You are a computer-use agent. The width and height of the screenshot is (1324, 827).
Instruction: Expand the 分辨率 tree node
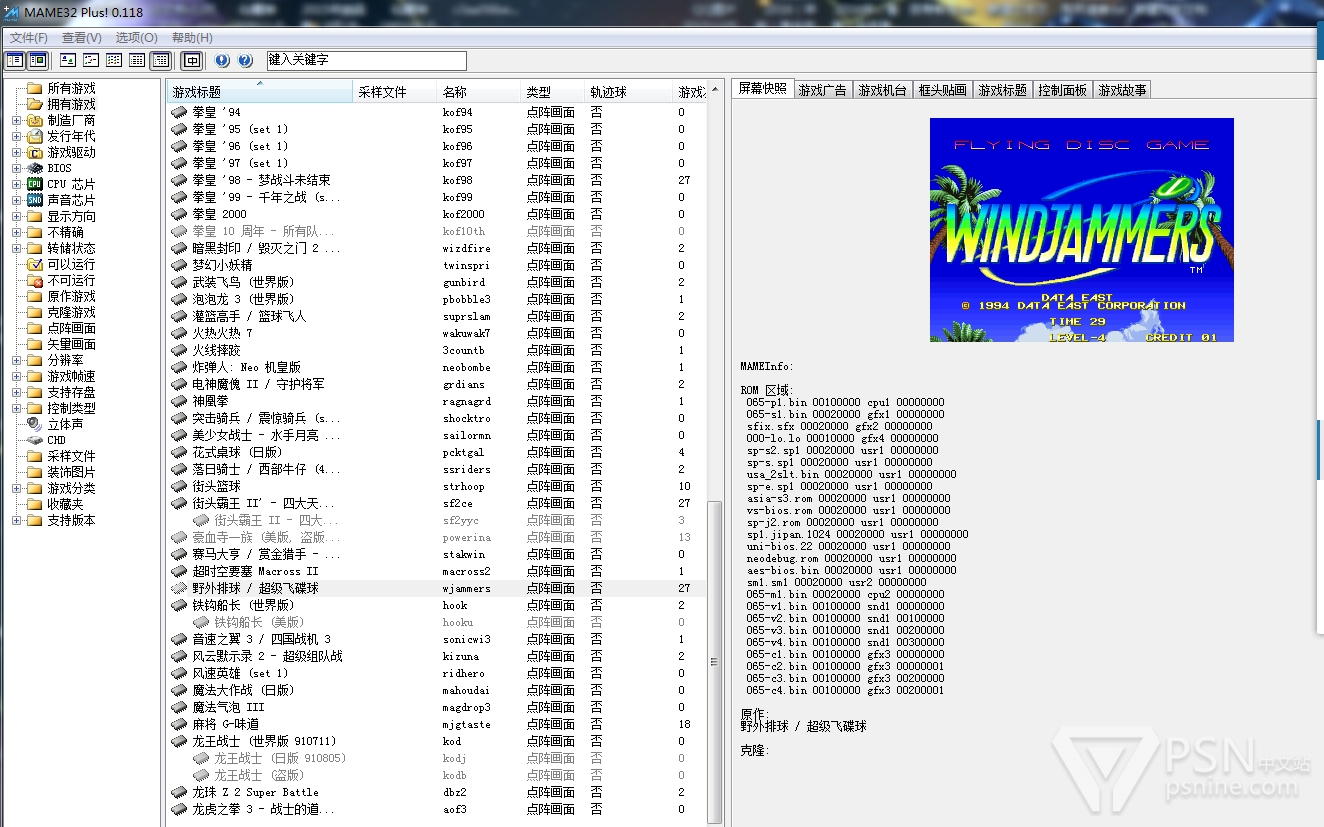17,360
